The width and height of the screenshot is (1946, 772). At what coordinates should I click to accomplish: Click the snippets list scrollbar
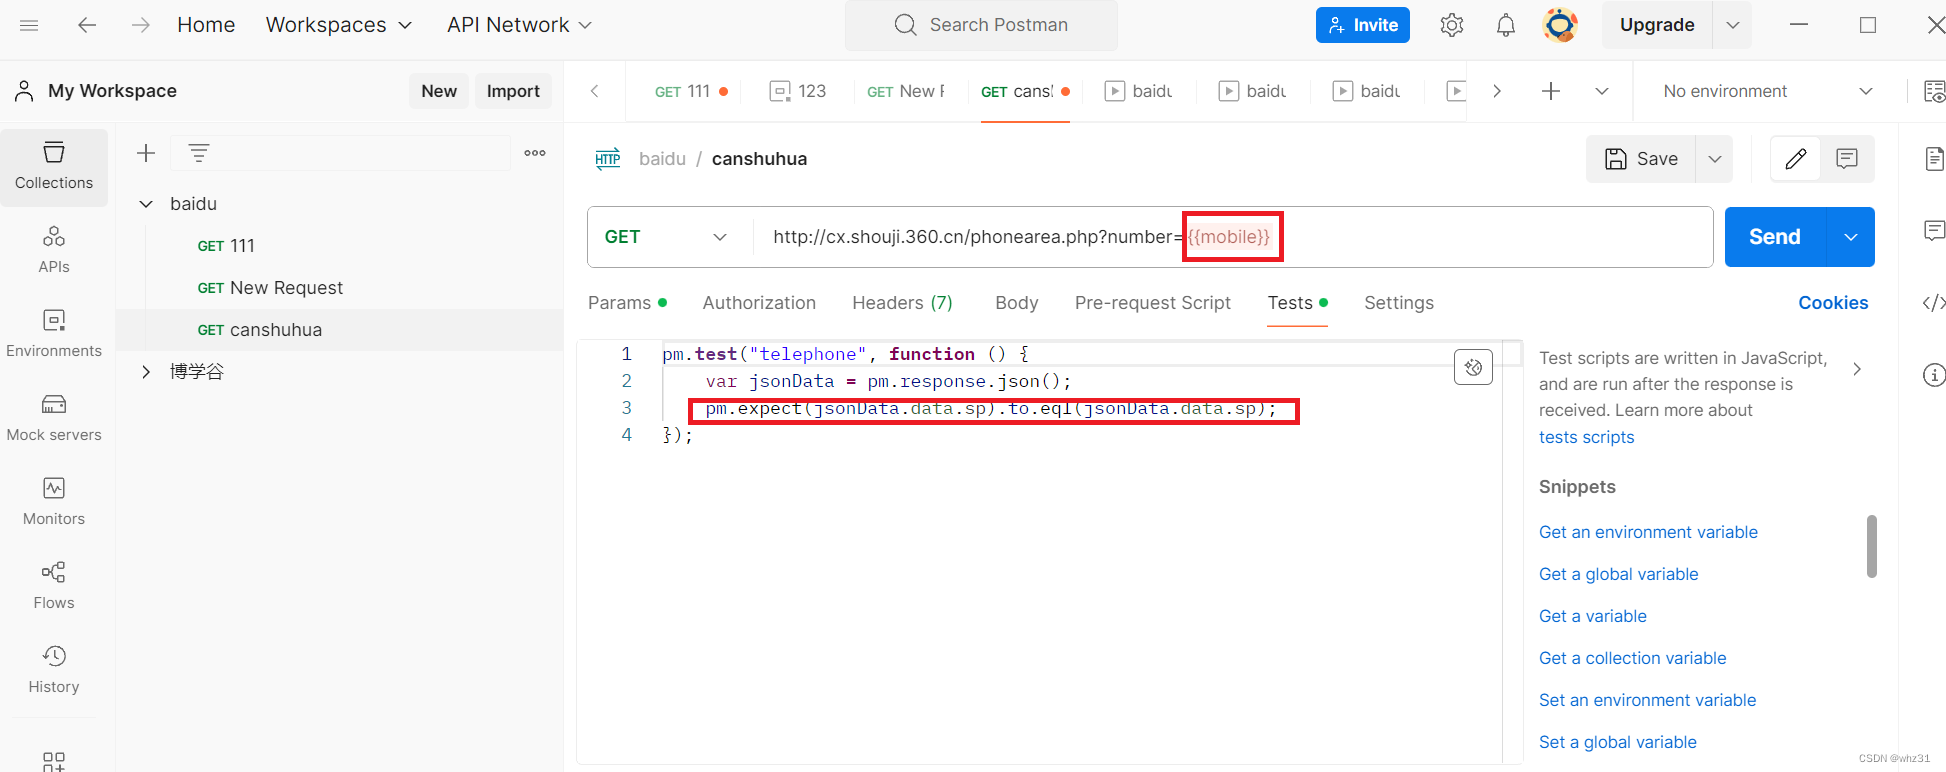point(1871,546)
